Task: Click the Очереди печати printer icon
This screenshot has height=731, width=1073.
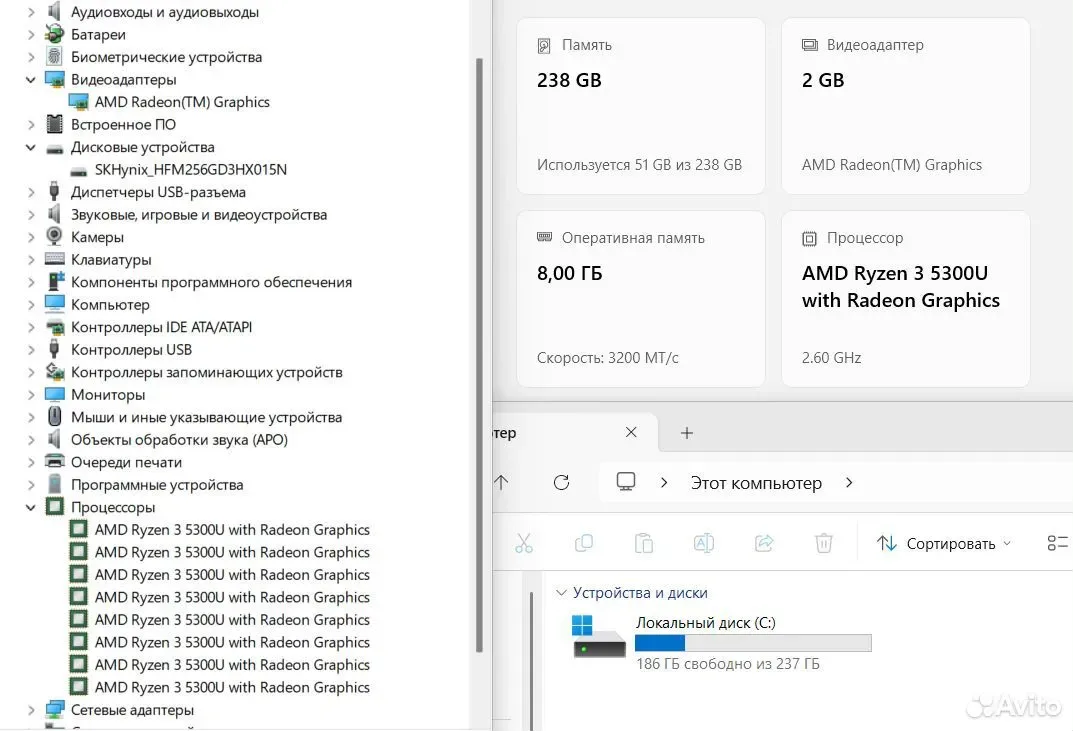Action: point(55,461)
